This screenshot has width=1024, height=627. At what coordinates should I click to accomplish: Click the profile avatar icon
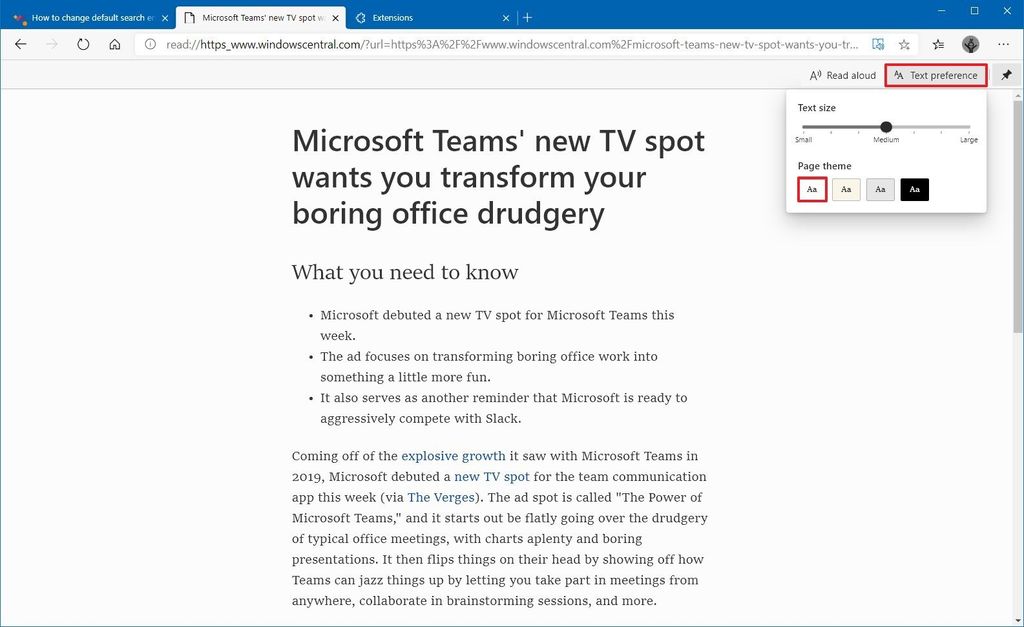[x=970, y=44]
